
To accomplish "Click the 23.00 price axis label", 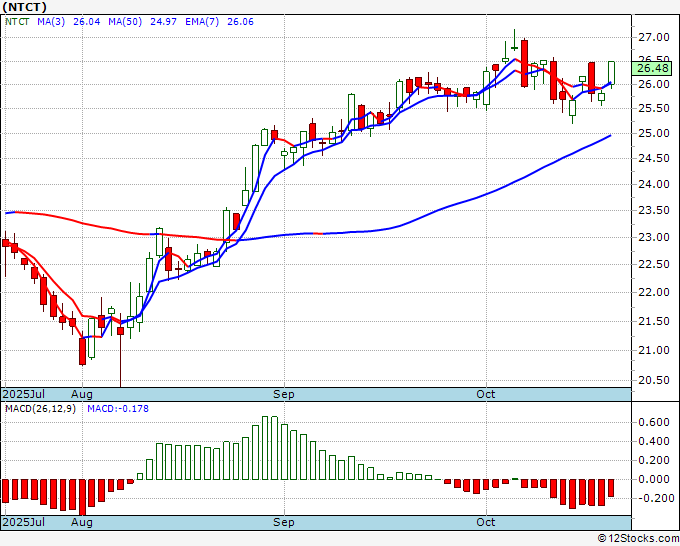I will pyautogui.click(x=654, y=237).
